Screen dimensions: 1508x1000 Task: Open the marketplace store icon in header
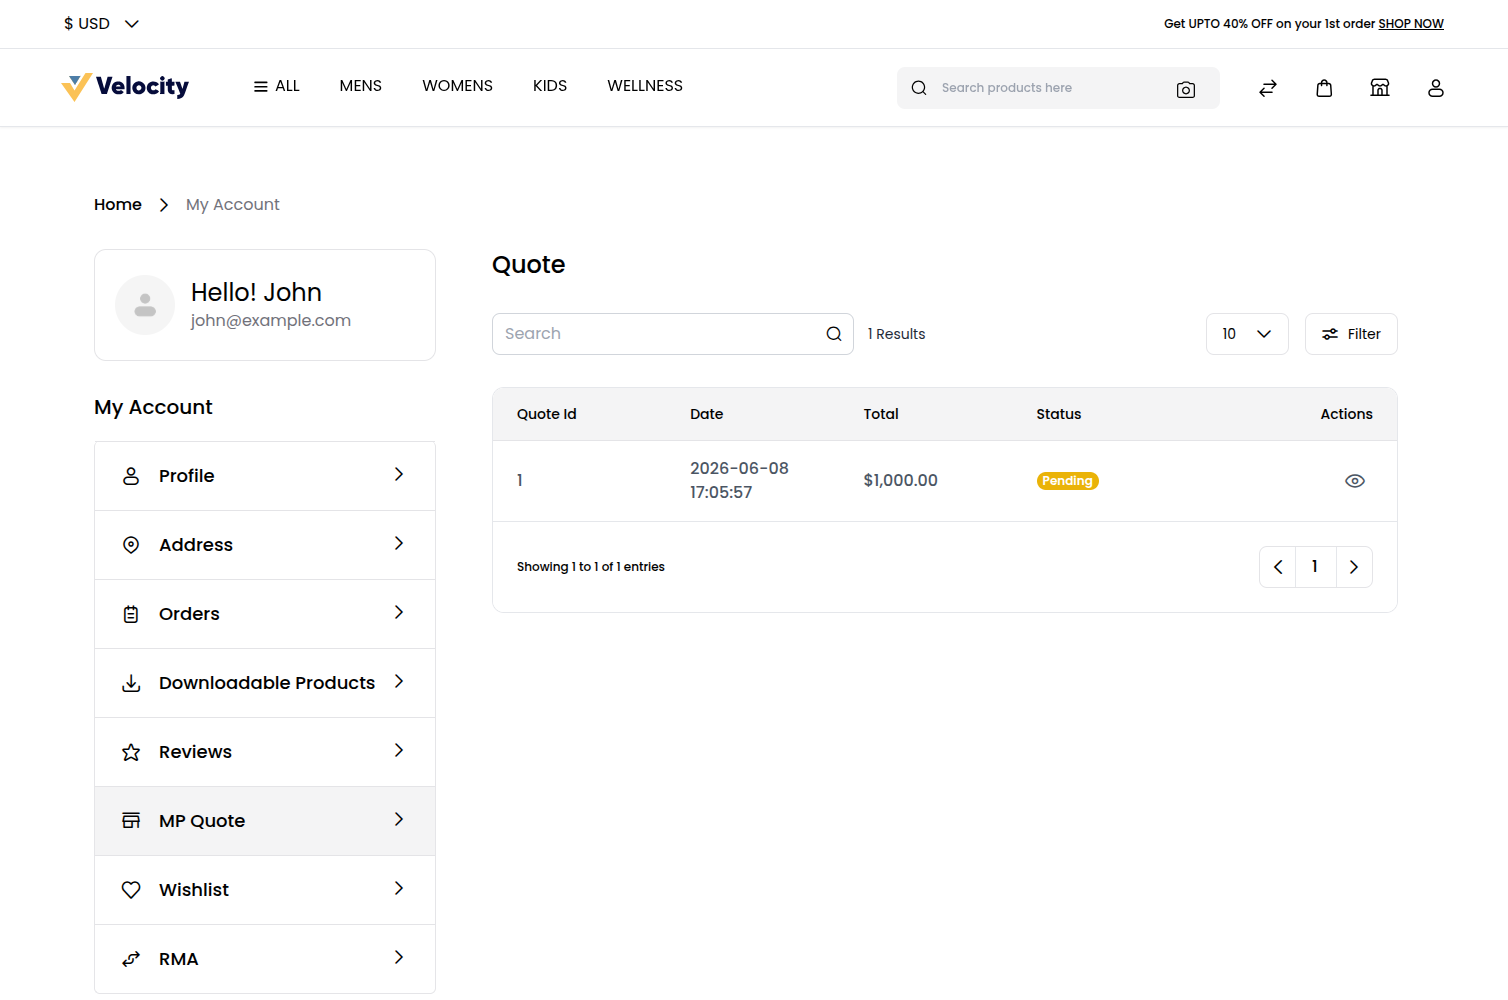[1380, 88]
